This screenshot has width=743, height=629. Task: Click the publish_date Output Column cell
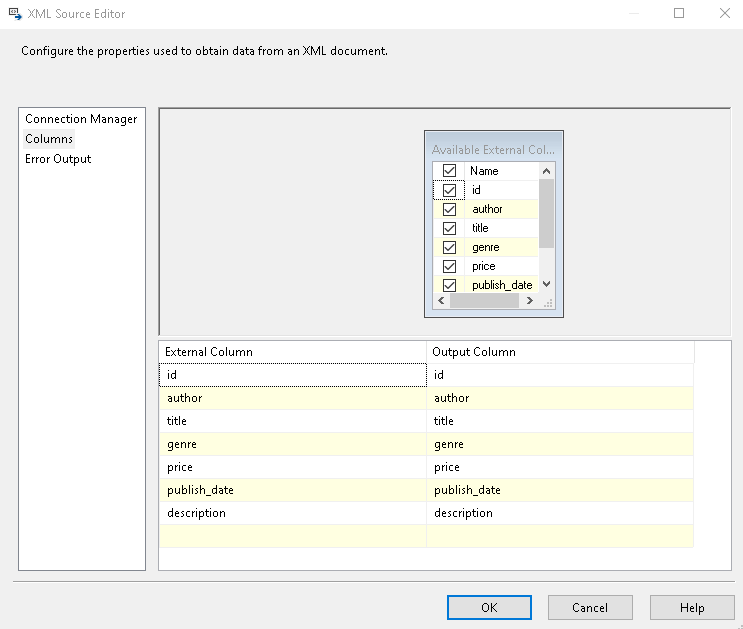pyautogui.click(x=559, y=490)
